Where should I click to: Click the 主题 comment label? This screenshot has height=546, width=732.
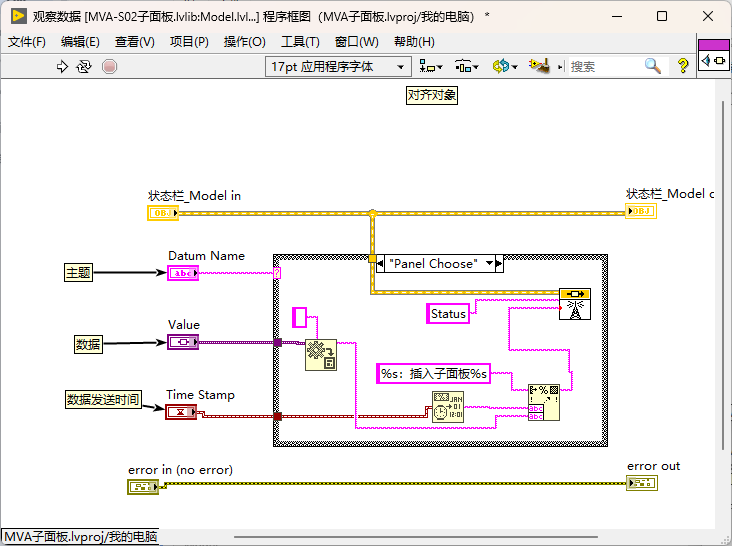tap(78, 273)
